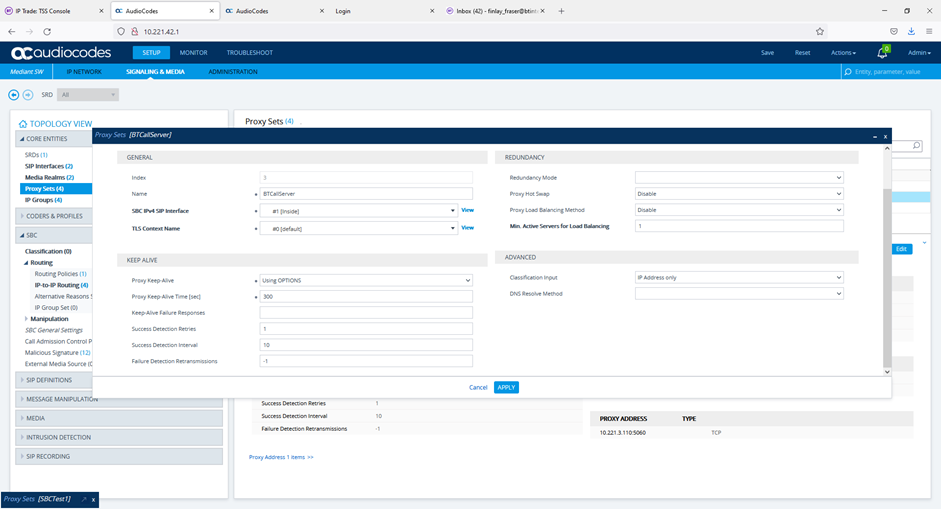The image size is (941, 509).
Task: Click the View link beside TLS Context Name
Action: (467, 228)
